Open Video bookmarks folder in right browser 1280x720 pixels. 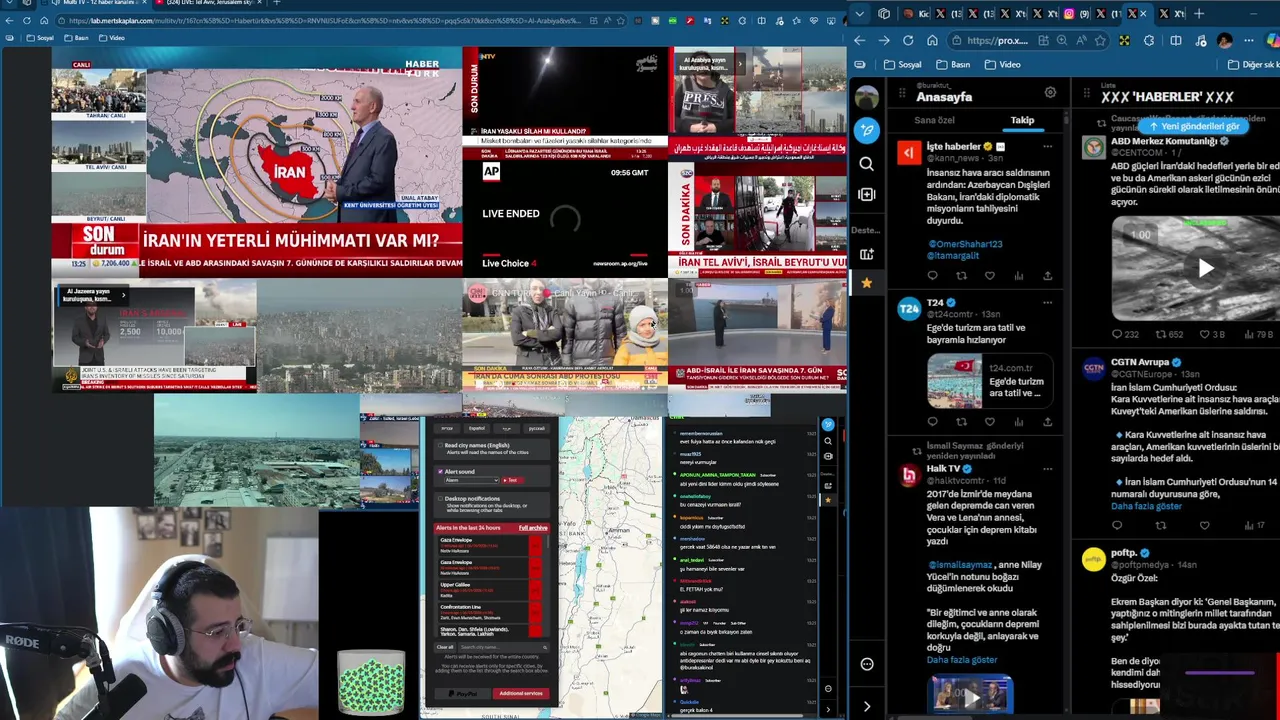pyautogui.click(x=1003, y=65)
